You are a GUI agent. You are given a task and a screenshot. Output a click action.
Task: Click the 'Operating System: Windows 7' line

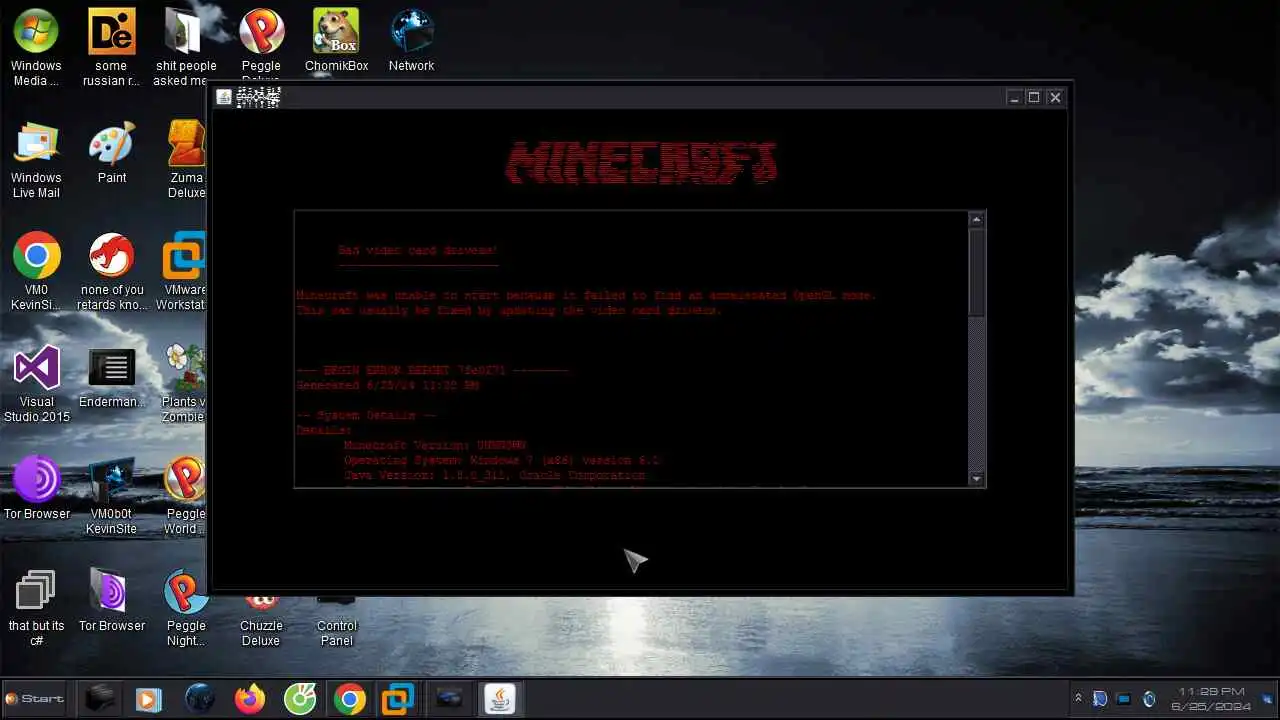point(502,460)
